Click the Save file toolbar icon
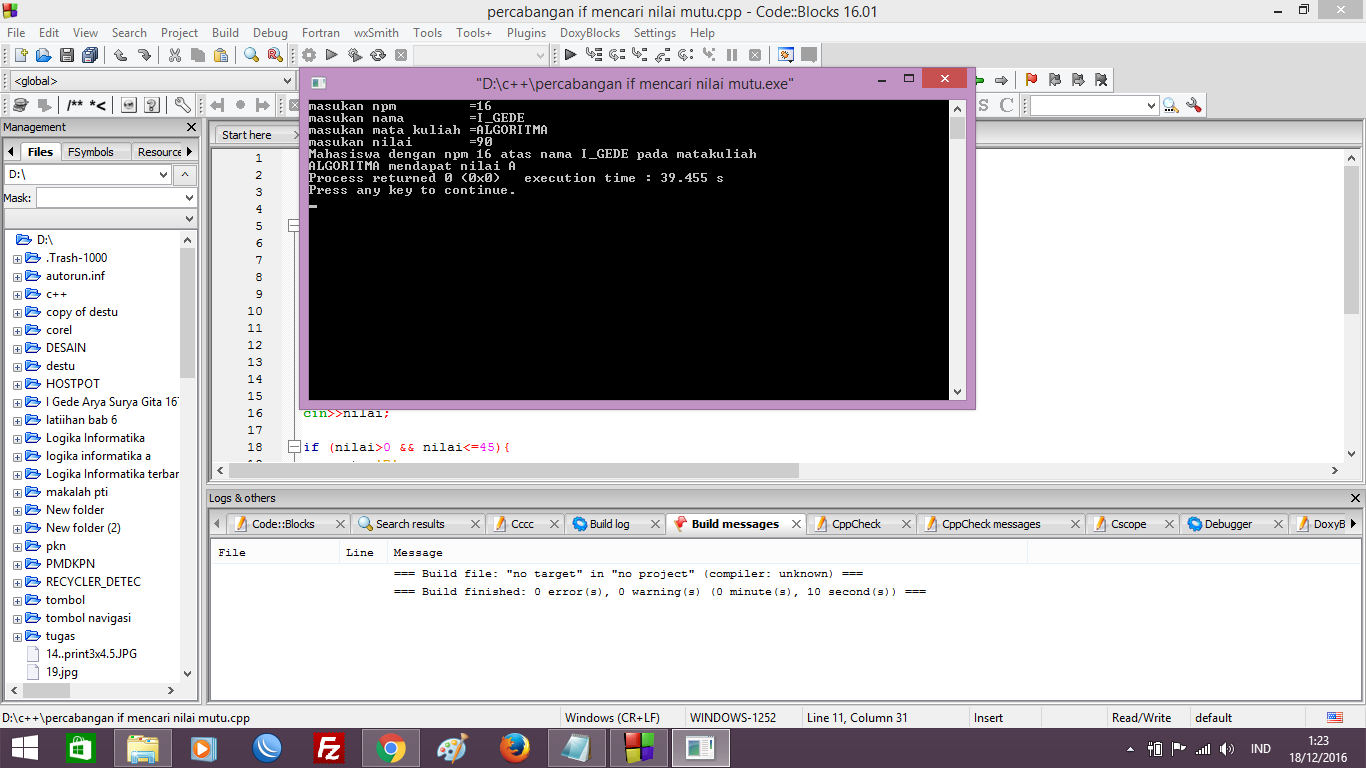Screen dimensions: 1366x768 67,55
